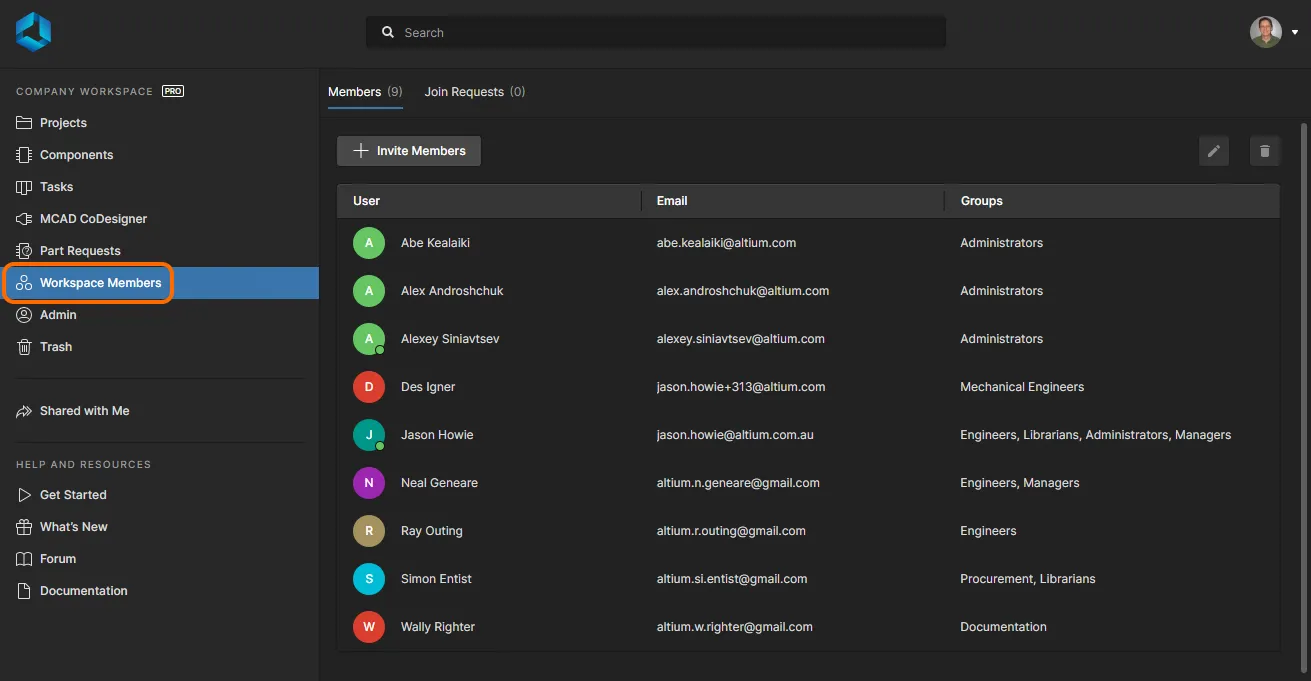This screenshot has width=1311, height=681.
Task: Open the Documentation link
Action: [x=159, y=591]
